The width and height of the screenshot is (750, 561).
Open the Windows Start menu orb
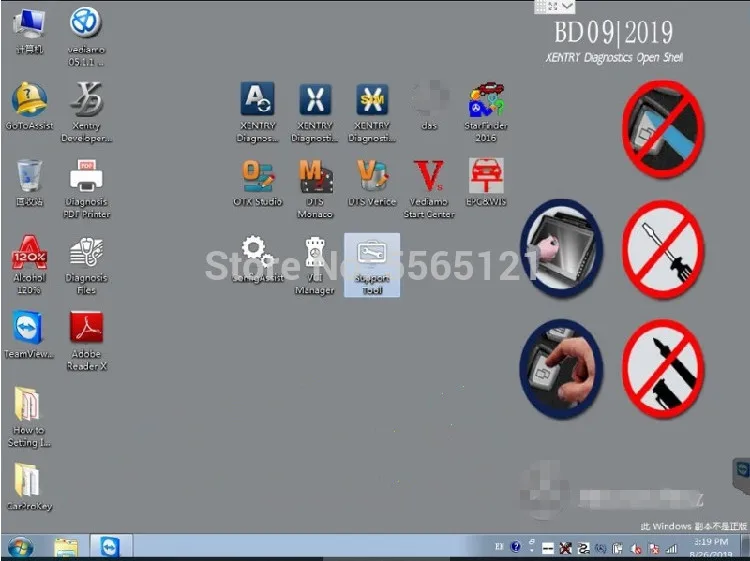20,547
